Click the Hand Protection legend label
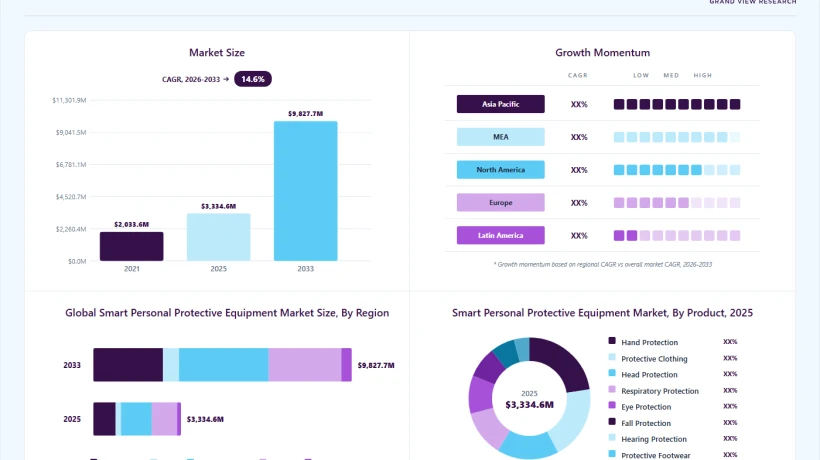Viewport: 820px width, 460px height. 650,342
